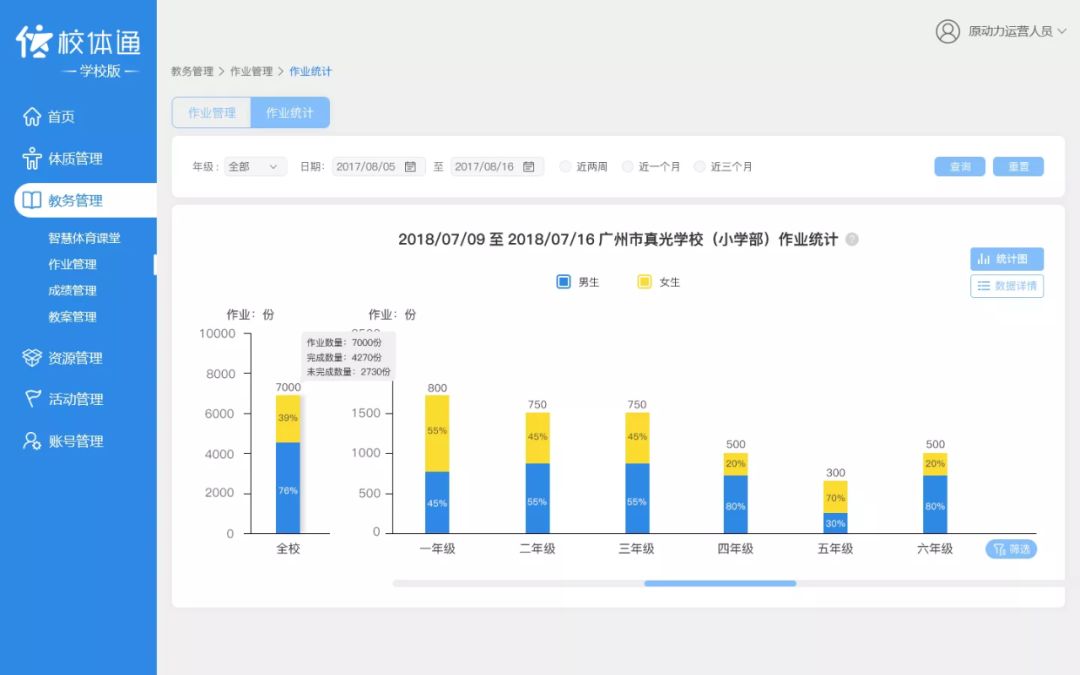Viewport: 1080px width, 675px height.
Task: Switch to the 作业统计 tab
Action: [x=289, y=113]
